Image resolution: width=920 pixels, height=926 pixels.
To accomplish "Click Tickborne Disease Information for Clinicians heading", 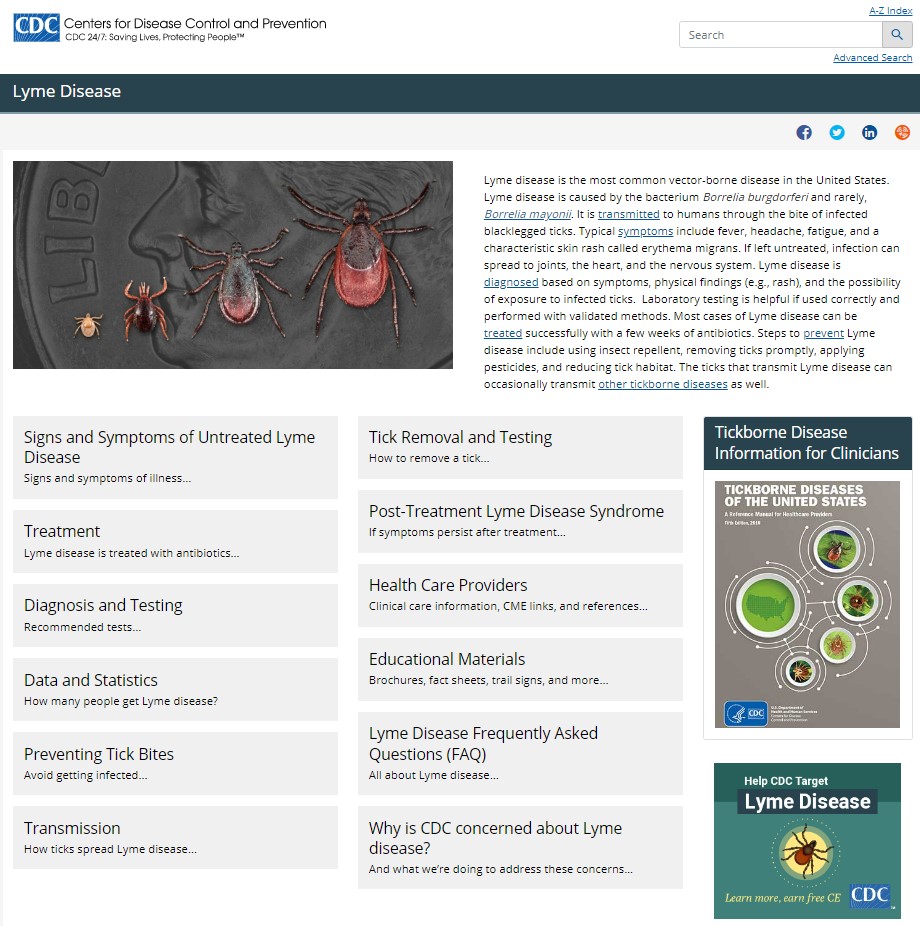I will coord(807,443).
